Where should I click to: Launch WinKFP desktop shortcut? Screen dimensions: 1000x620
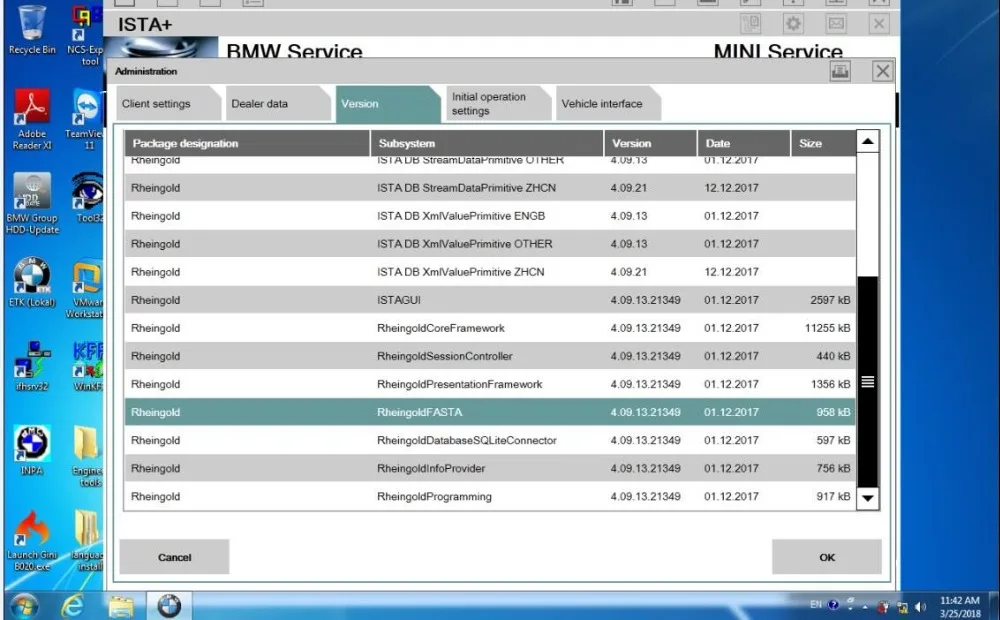(x=88, y=366)
